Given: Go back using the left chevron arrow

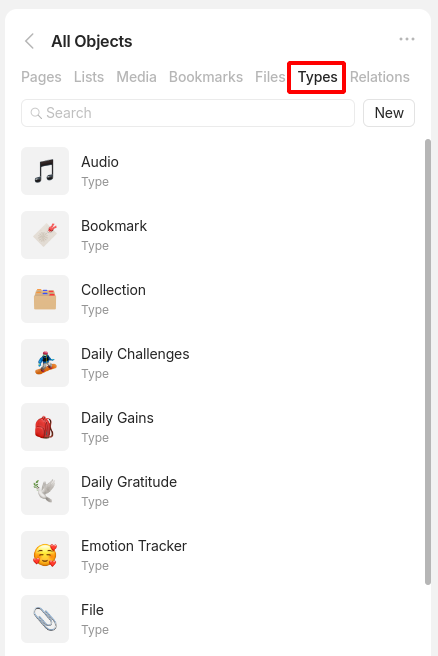Looking at the screenshot, I should coord(29,41).
